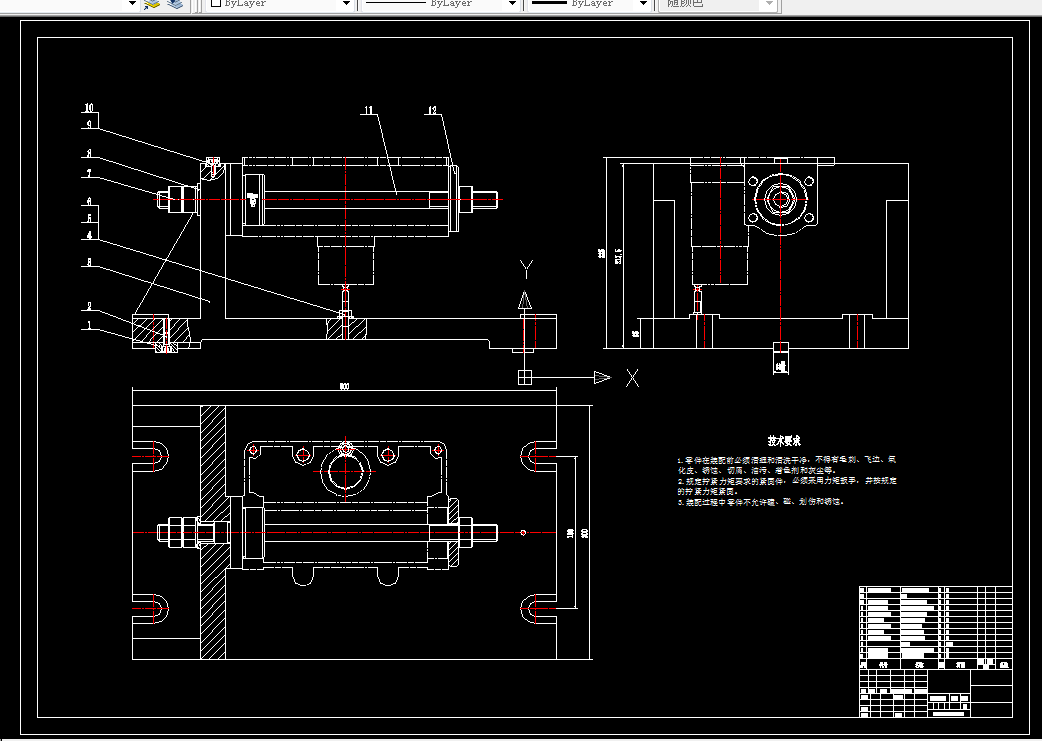Open the greyed-out plot style dropdown
1042x741 pixels.
coord(717,4)
